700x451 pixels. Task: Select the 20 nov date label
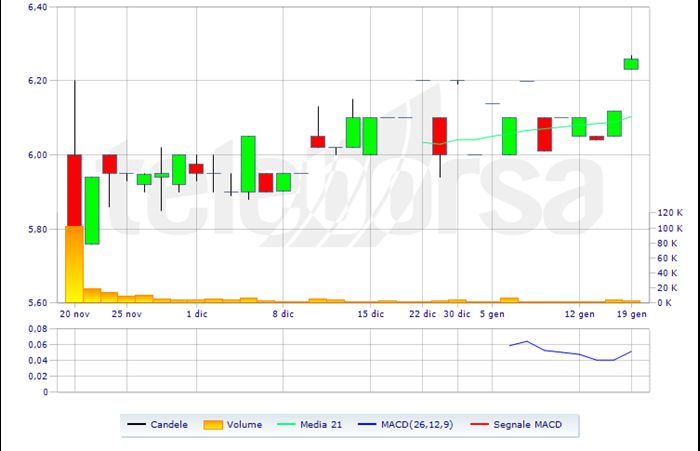click(x=76, y=313)
